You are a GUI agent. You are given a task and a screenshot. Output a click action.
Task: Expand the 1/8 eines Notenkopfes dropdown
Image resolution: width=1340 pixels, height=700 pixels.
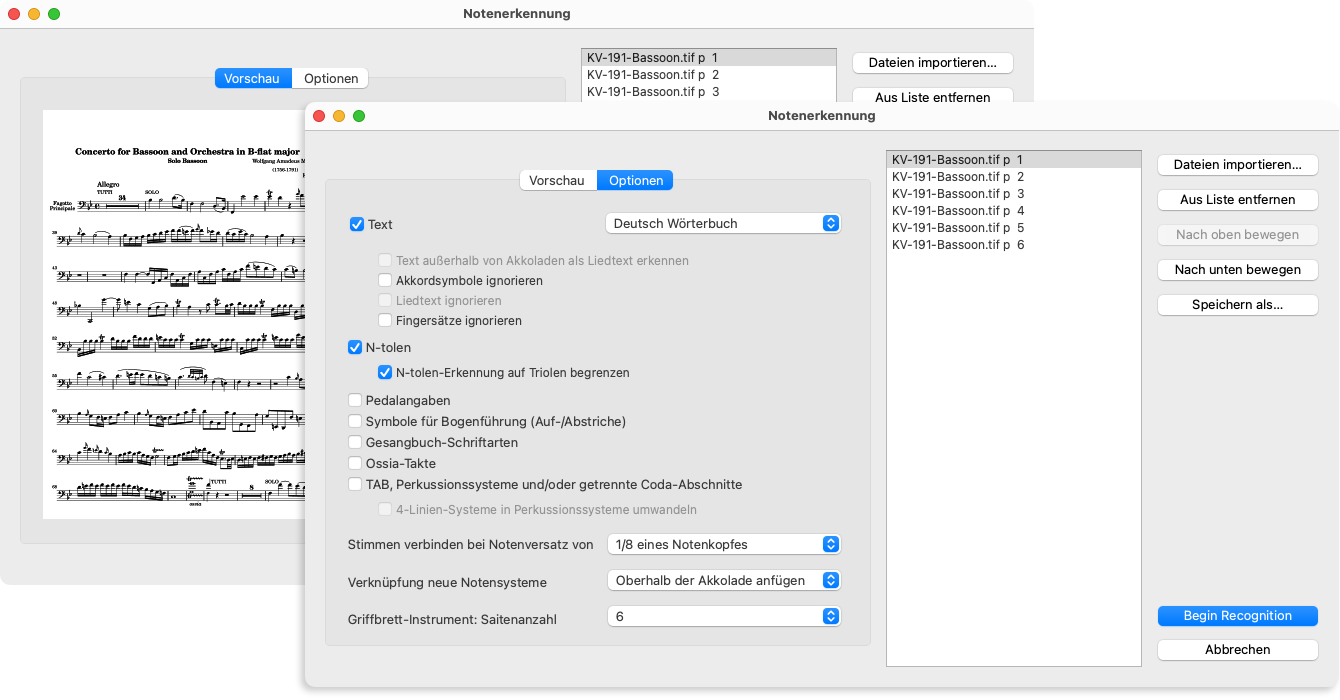click(724, 545)
